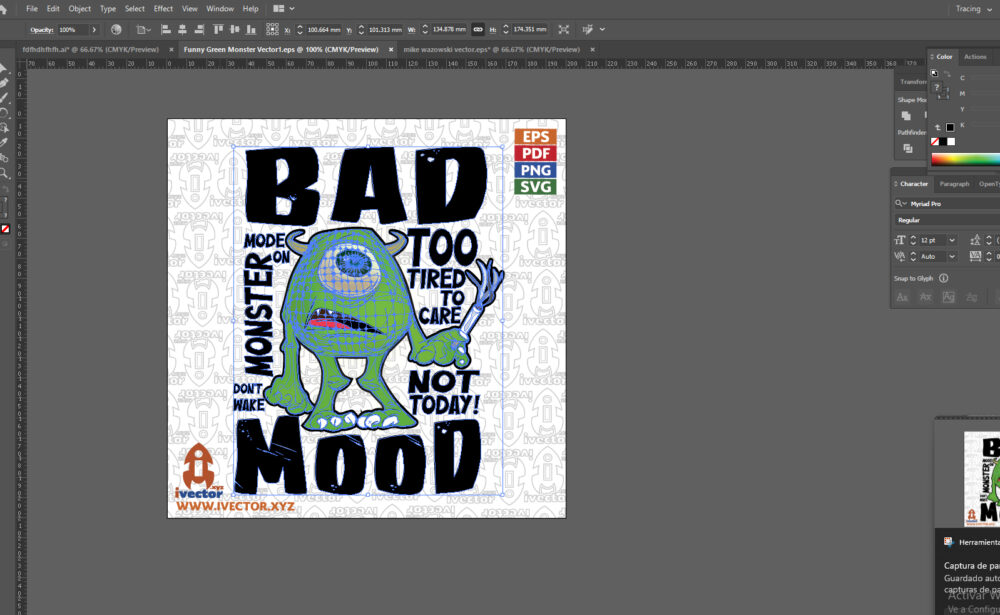This screenshot has width=1000, height=615.
Task: Open the Effect menu
Action: pos(163,9)
